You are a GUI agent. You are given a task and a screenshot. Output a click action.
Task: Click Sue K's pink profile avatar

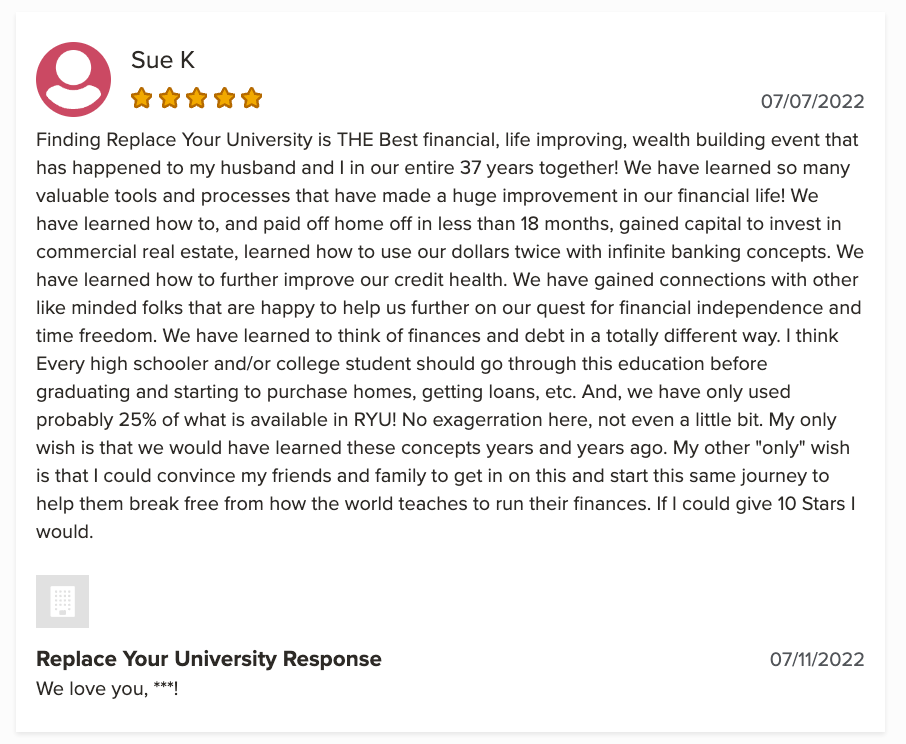point(73,79)
